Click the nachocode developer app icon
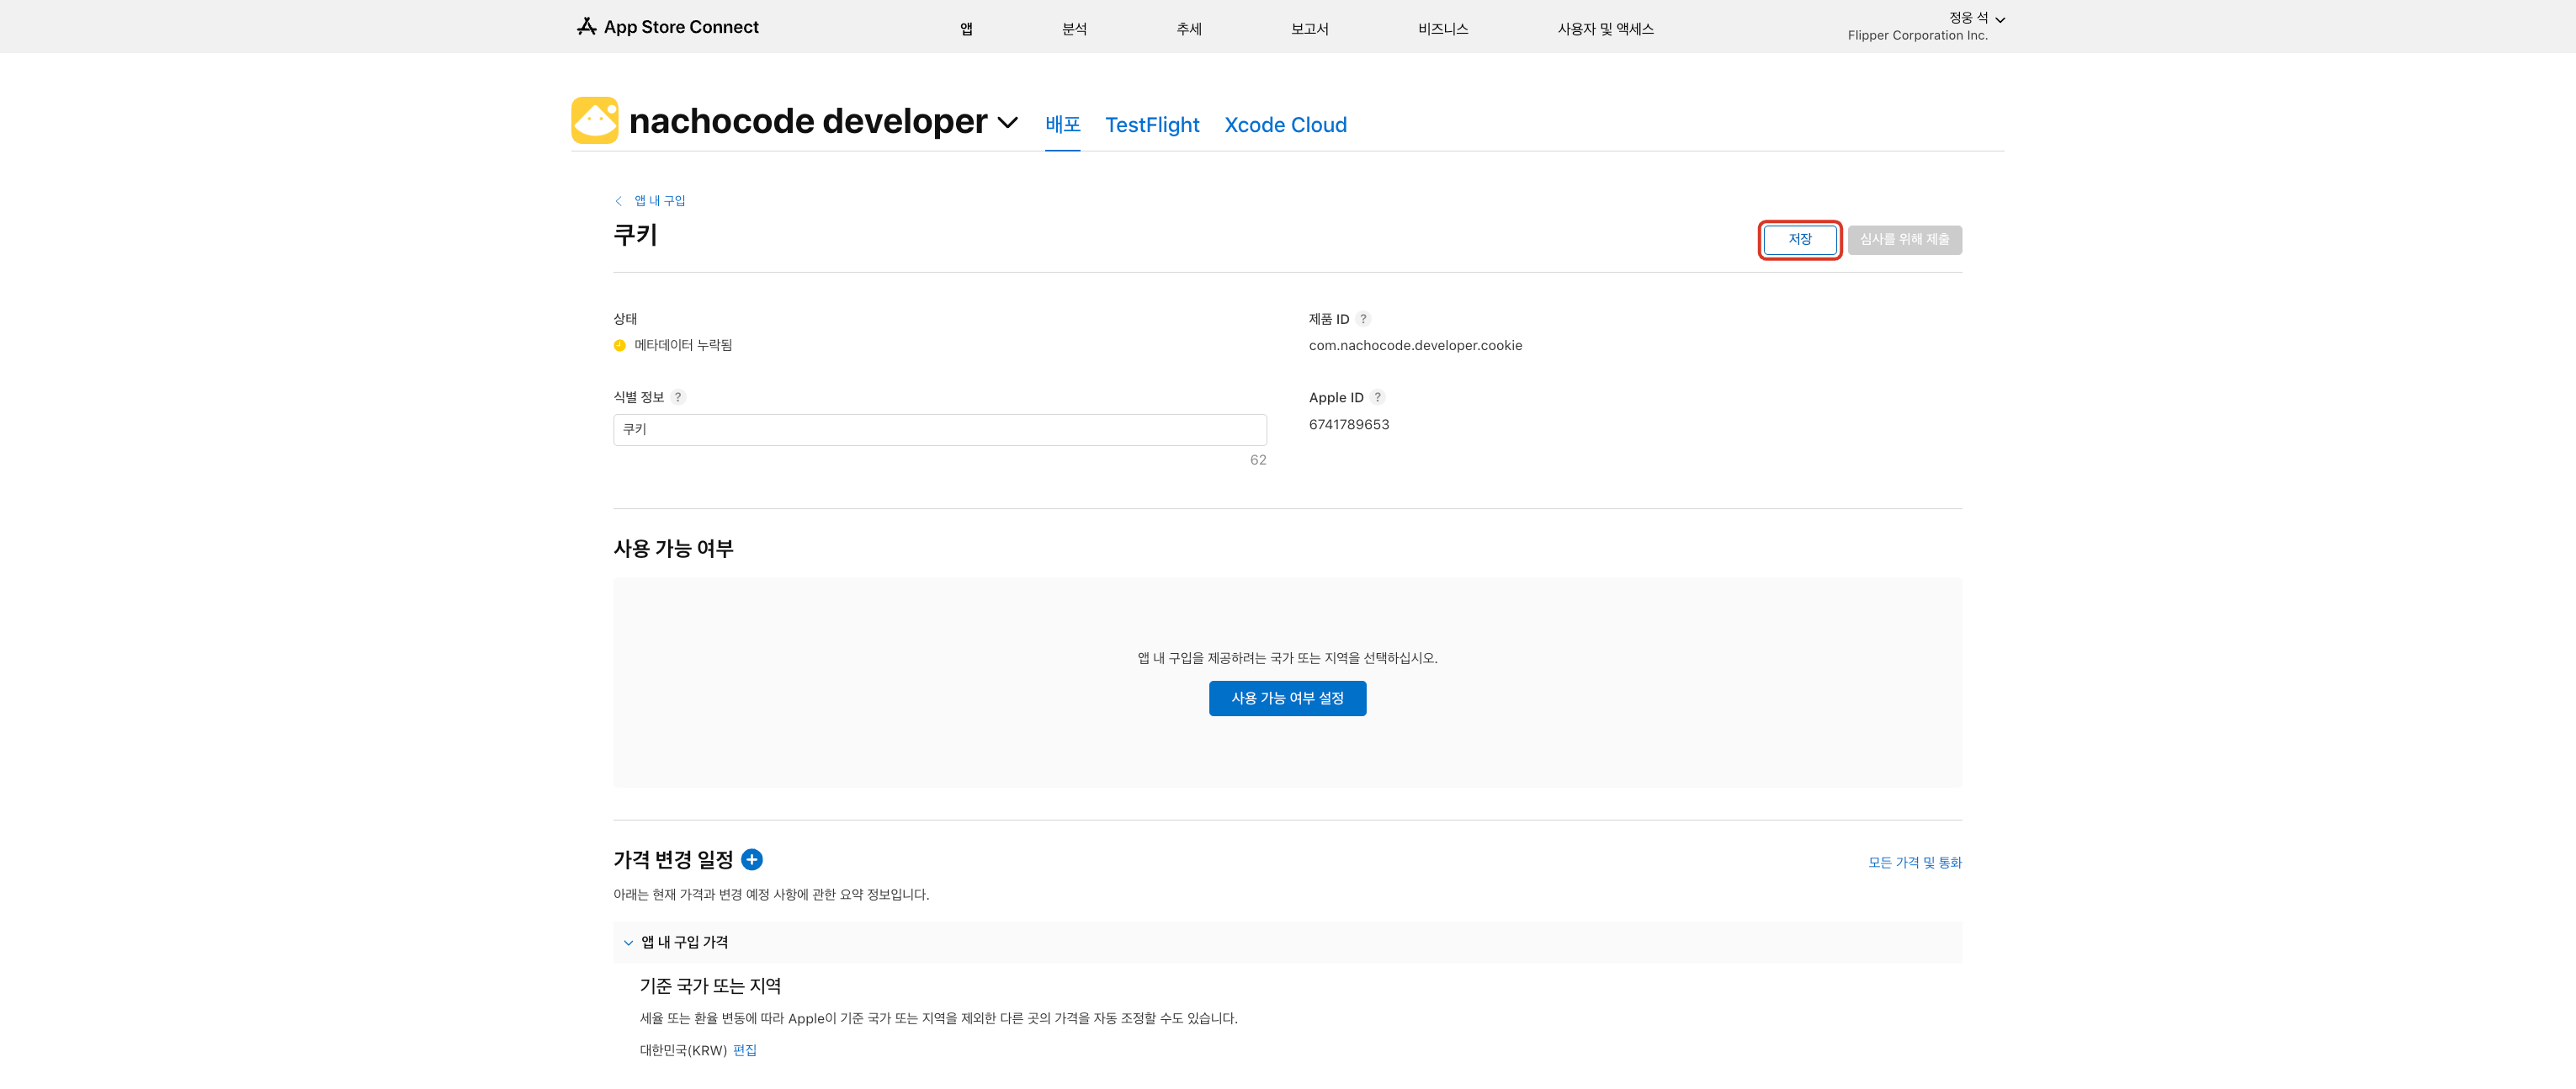 point(595,120)
